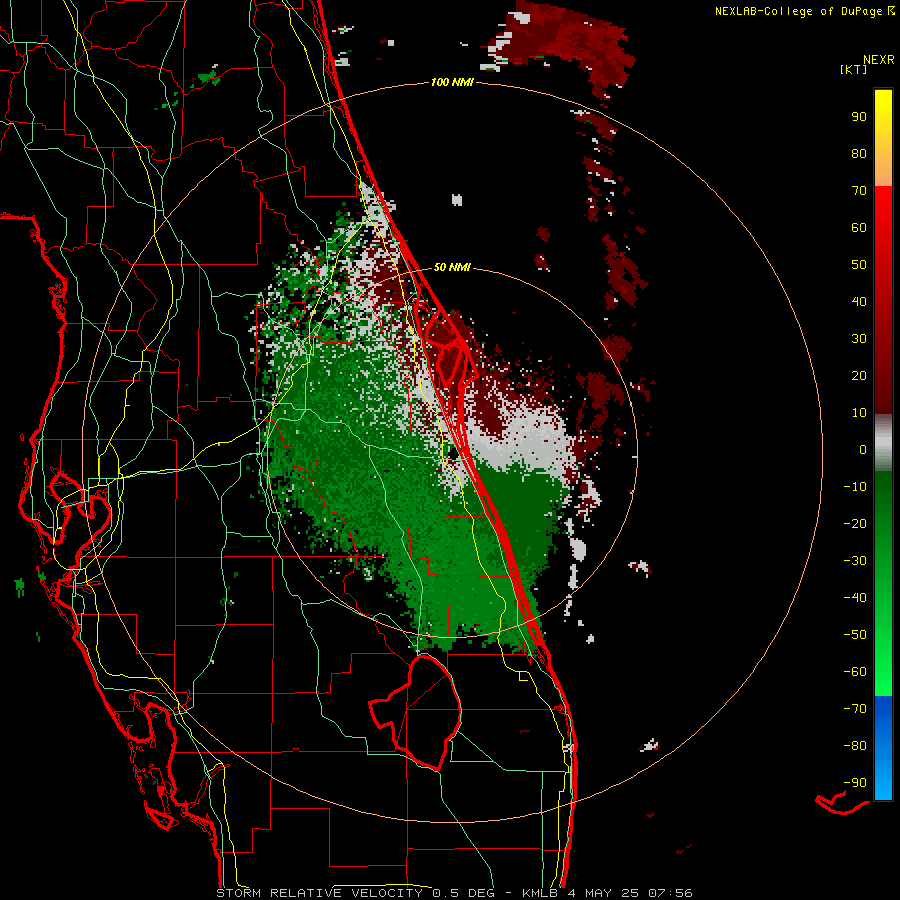The width and height of the screenshot is (900, 900).
Task: Click the 4 MAY 25 07:56 timestamp
Action: click(630, 893)
